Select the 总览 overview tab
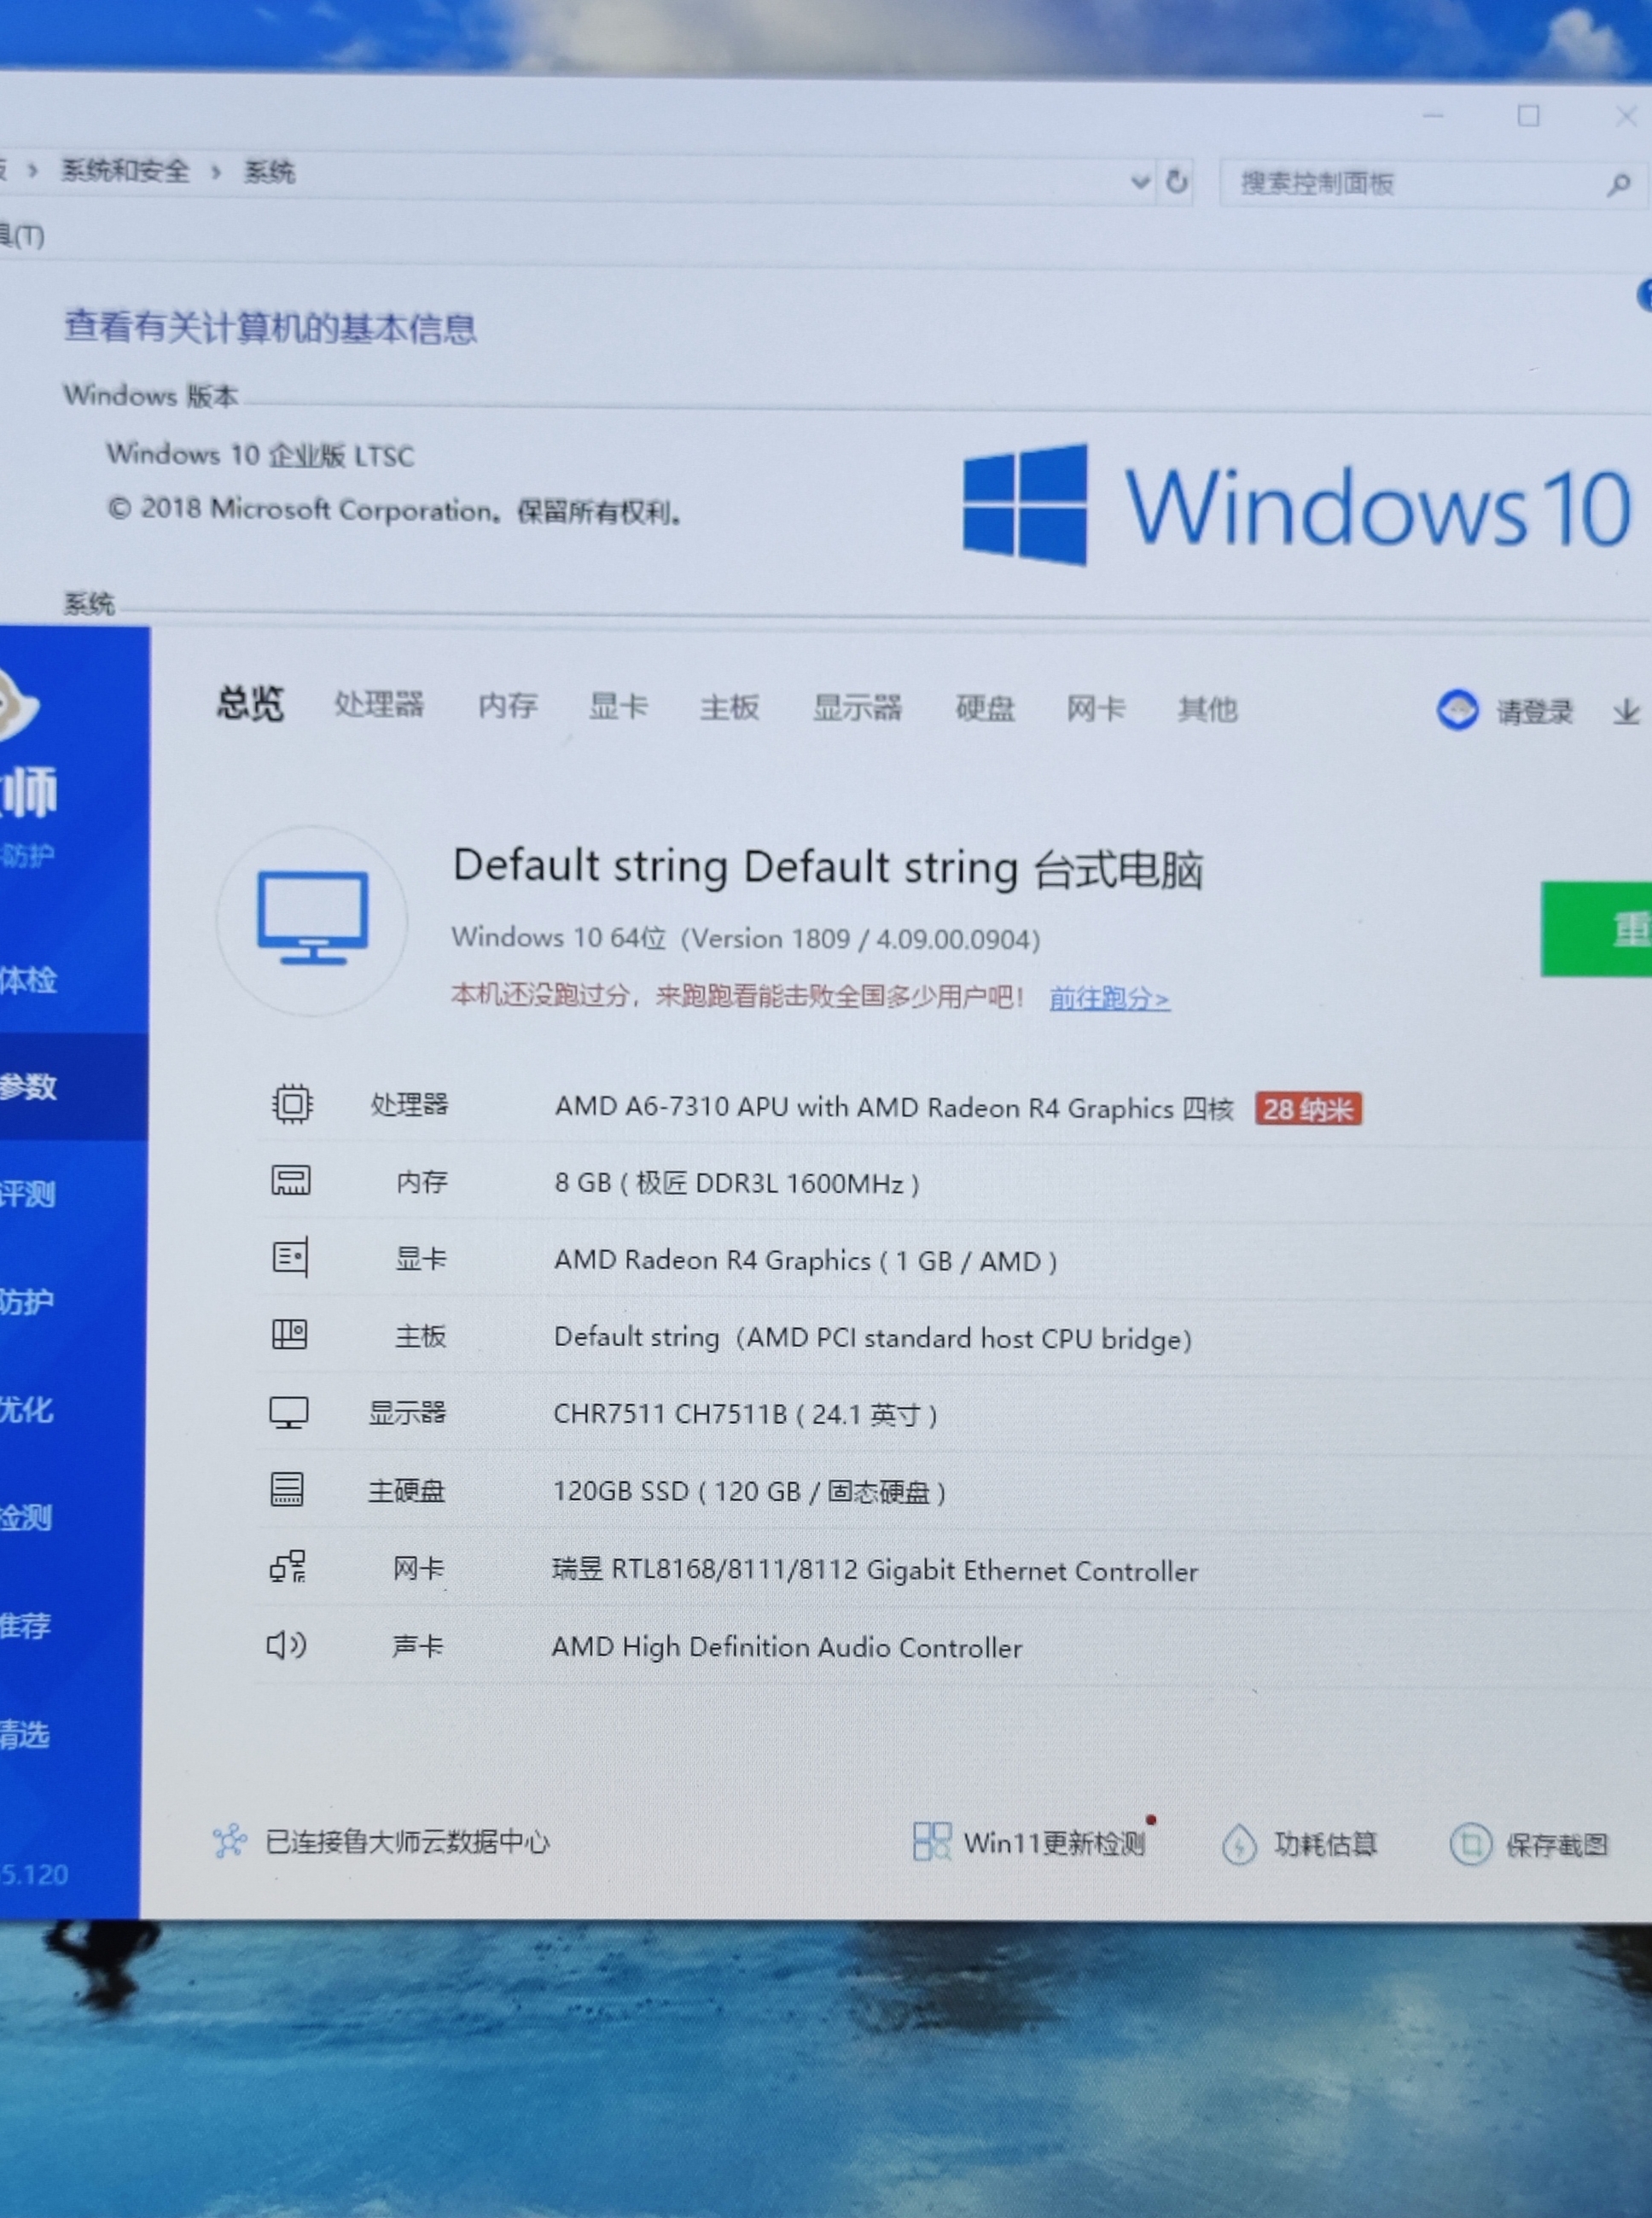The width and height of the screenshot is (1652, 2218). point(250,704)
